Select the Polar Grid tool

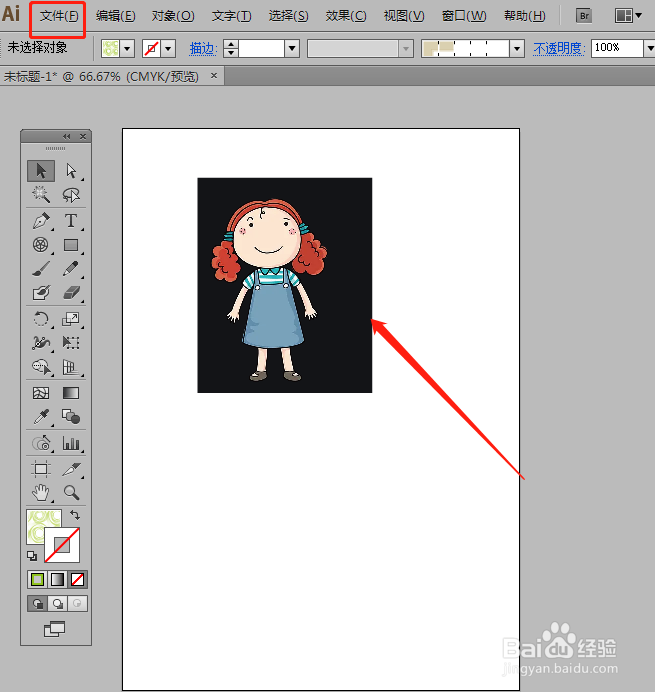coord(41,244)
